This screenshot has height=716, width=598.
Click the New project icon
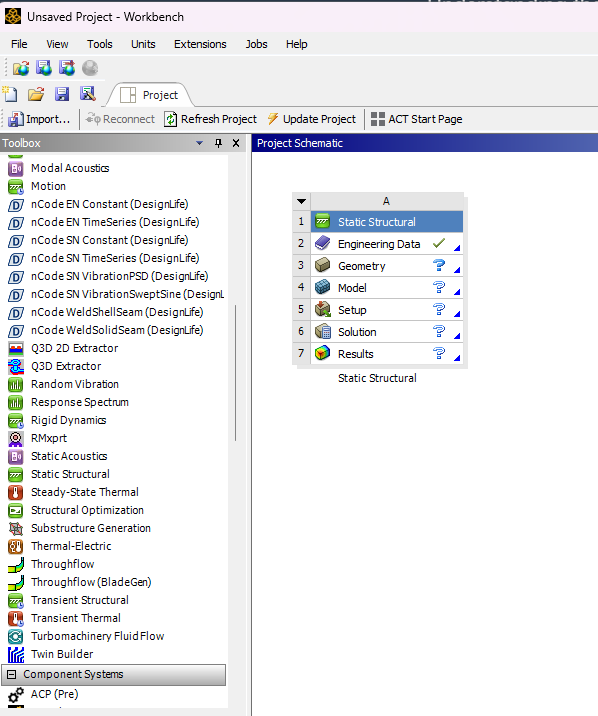[10, 94]
